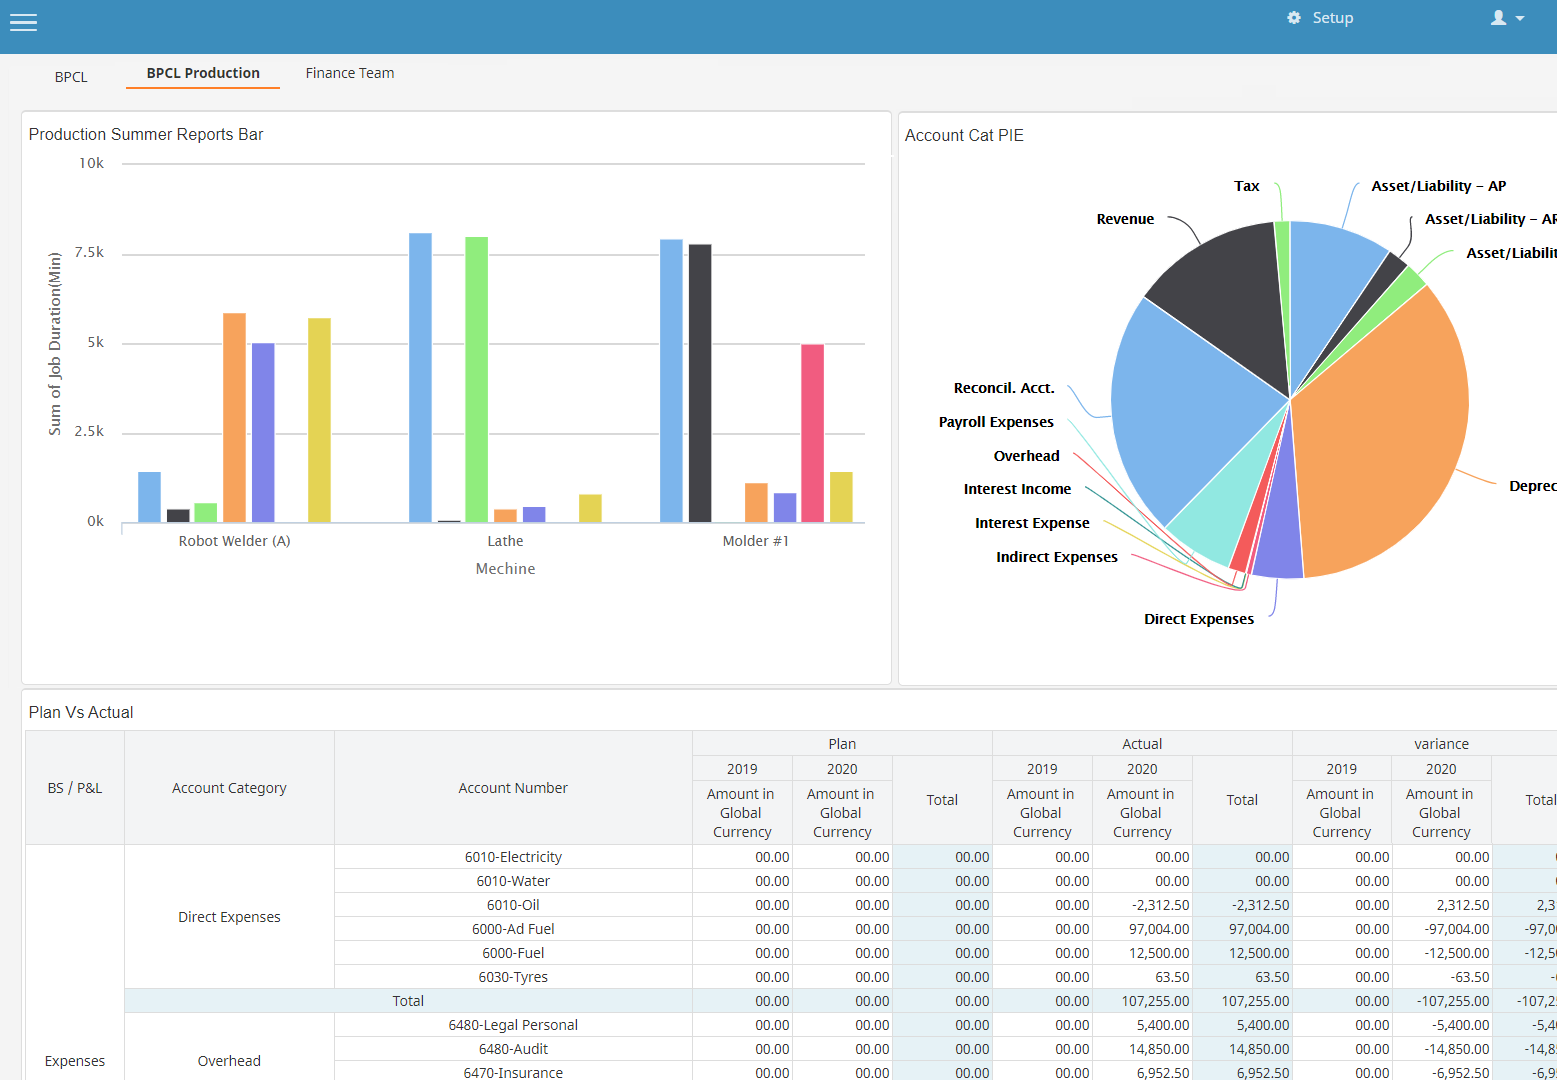Click the Plan Vs Actual heading

point(81,712)
